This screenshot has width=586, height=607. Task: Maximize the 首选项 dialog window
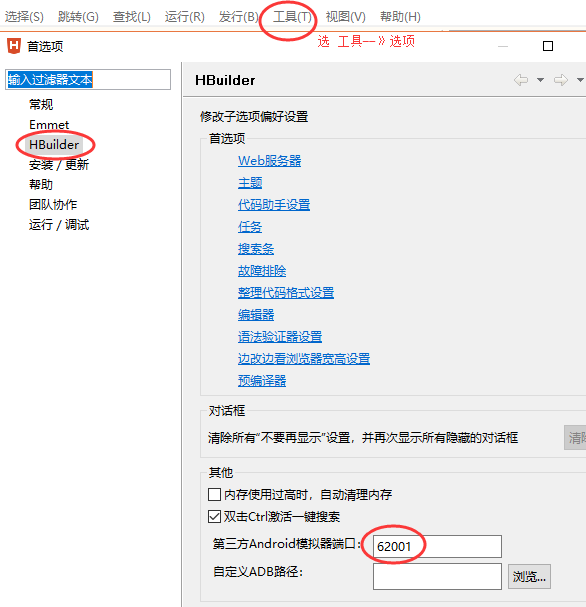pos(548,46)
